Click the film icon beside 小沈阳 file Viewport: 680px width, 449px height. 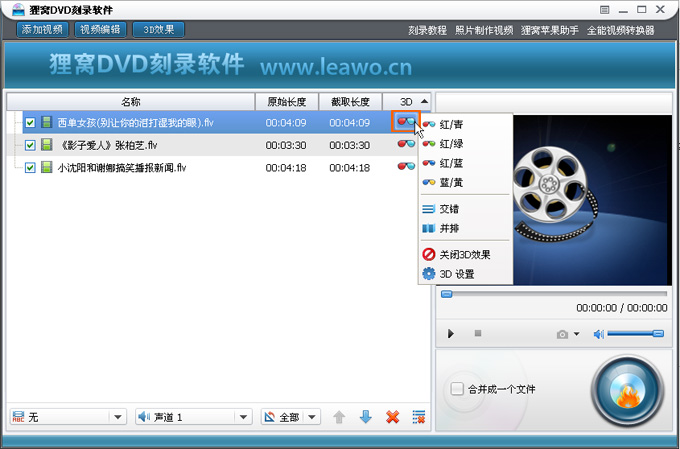(46, 167)
